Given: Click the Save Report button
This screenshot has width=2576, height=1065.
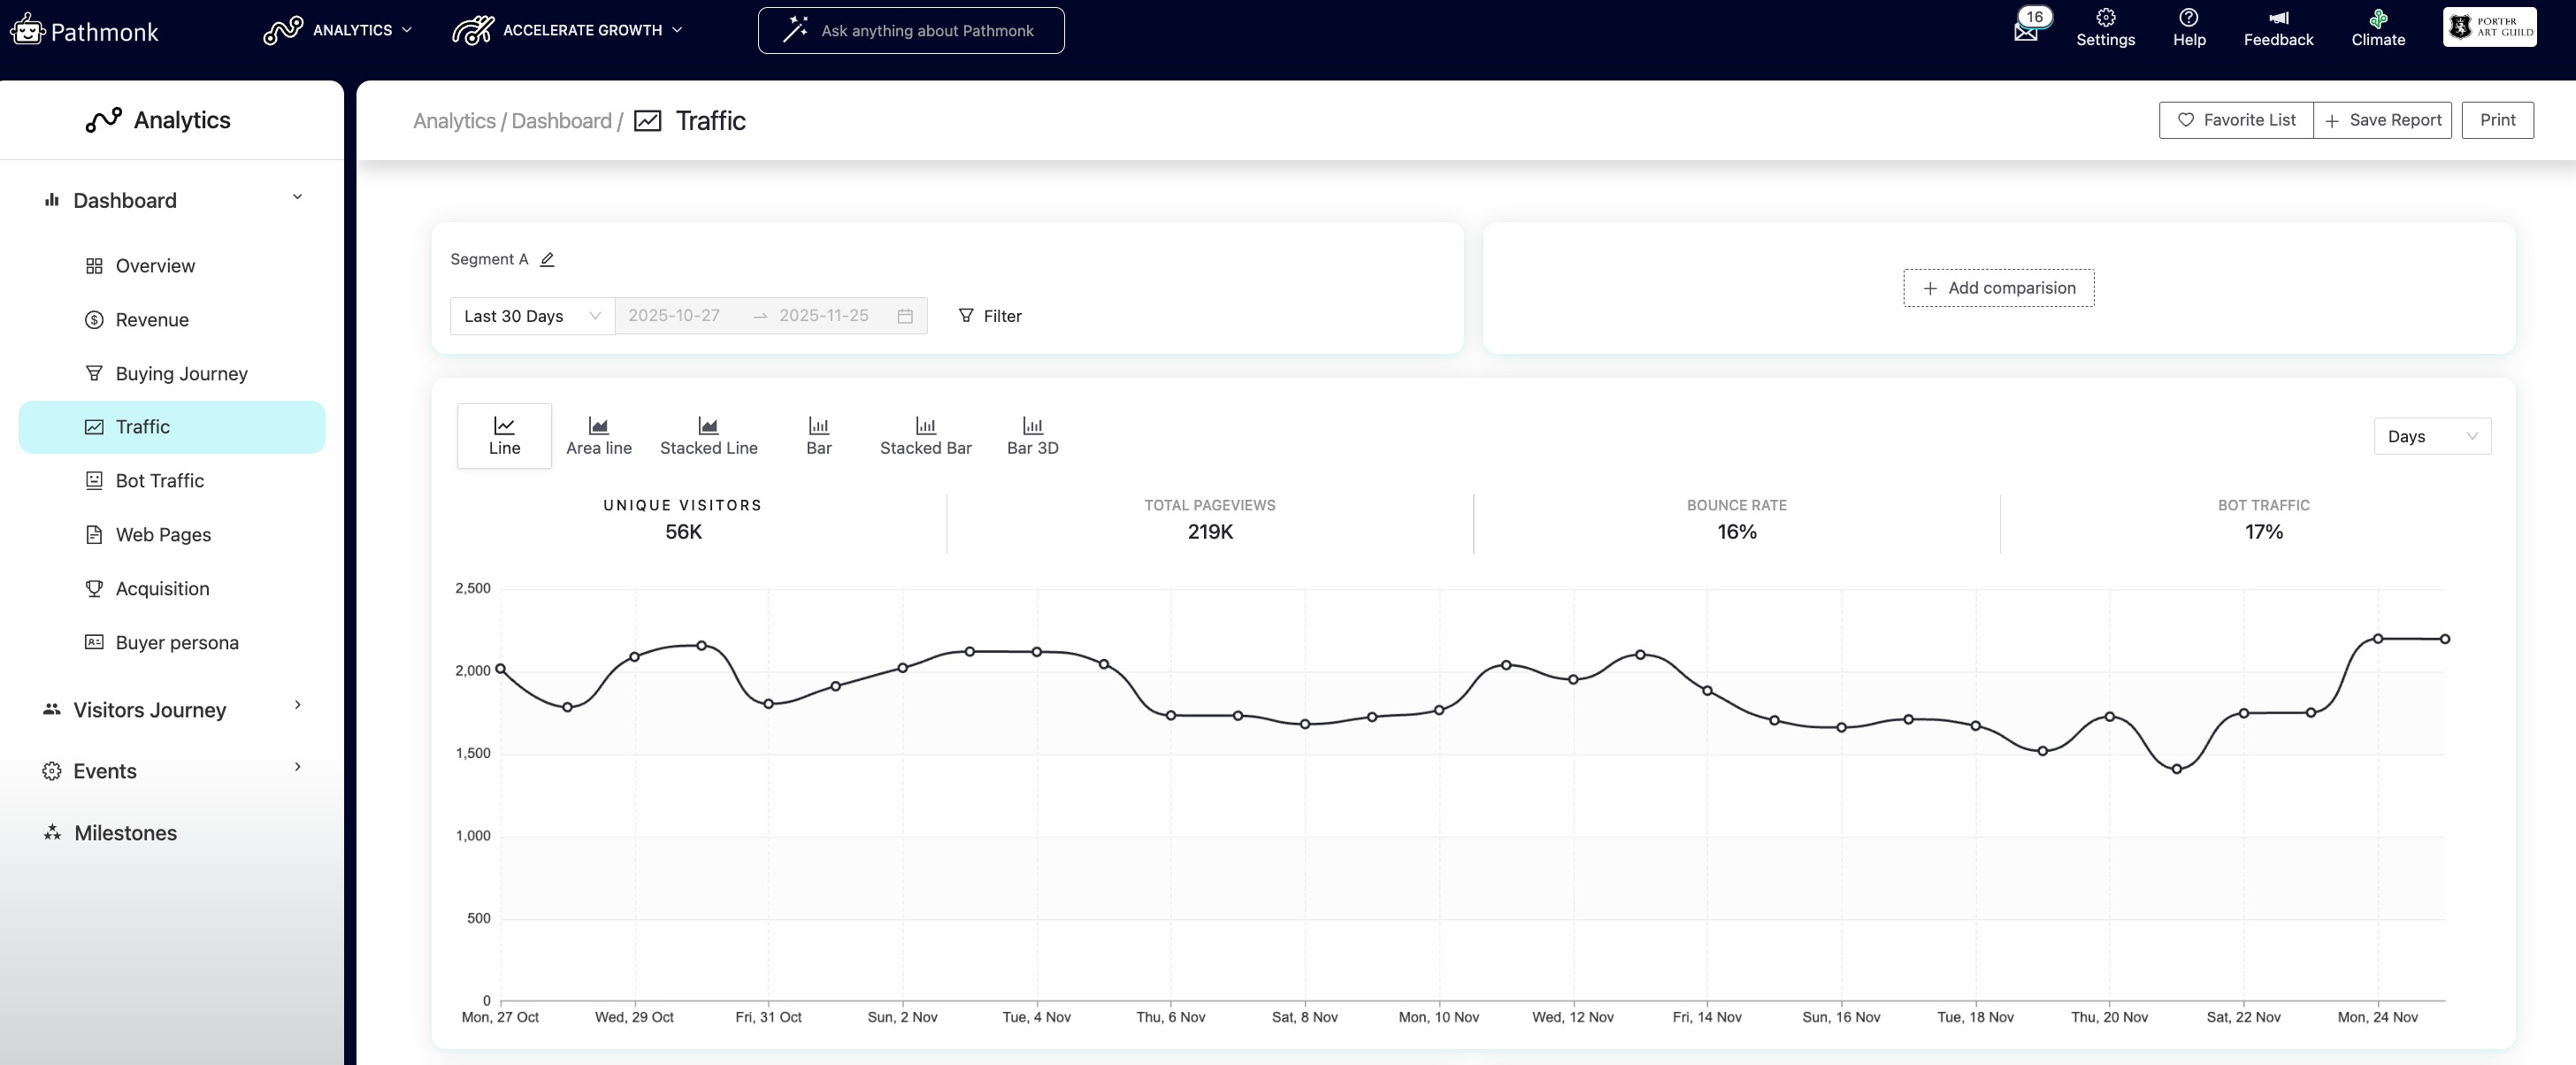Looking at the screenshot, I should 2382,120.
